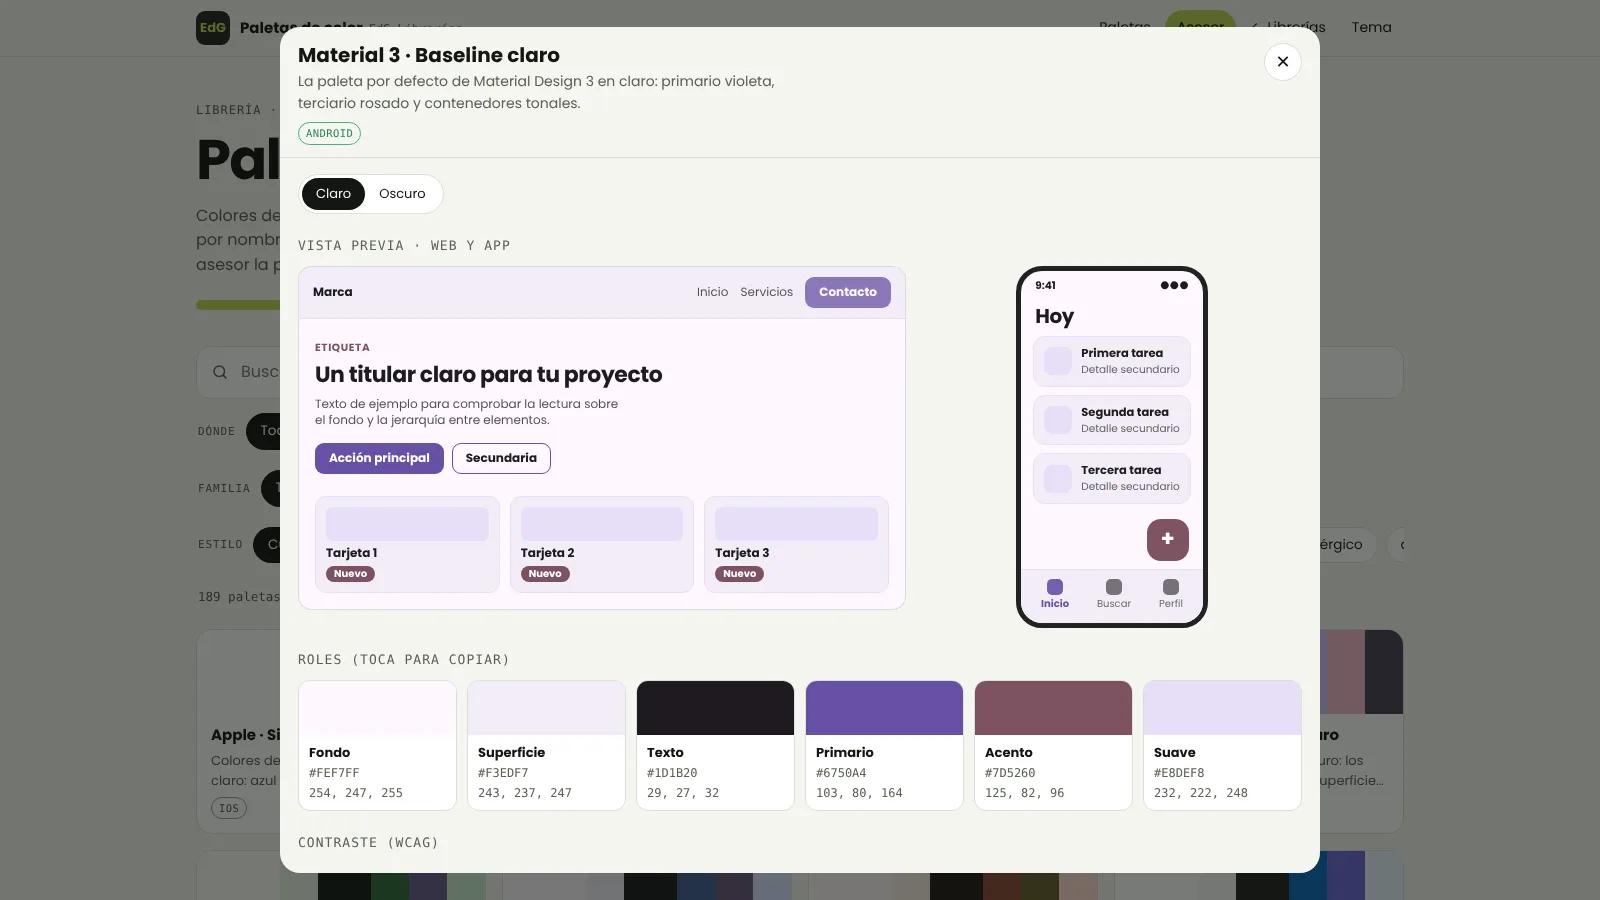Click the '125, 82, 96' RGB value

click(1025, 793)
